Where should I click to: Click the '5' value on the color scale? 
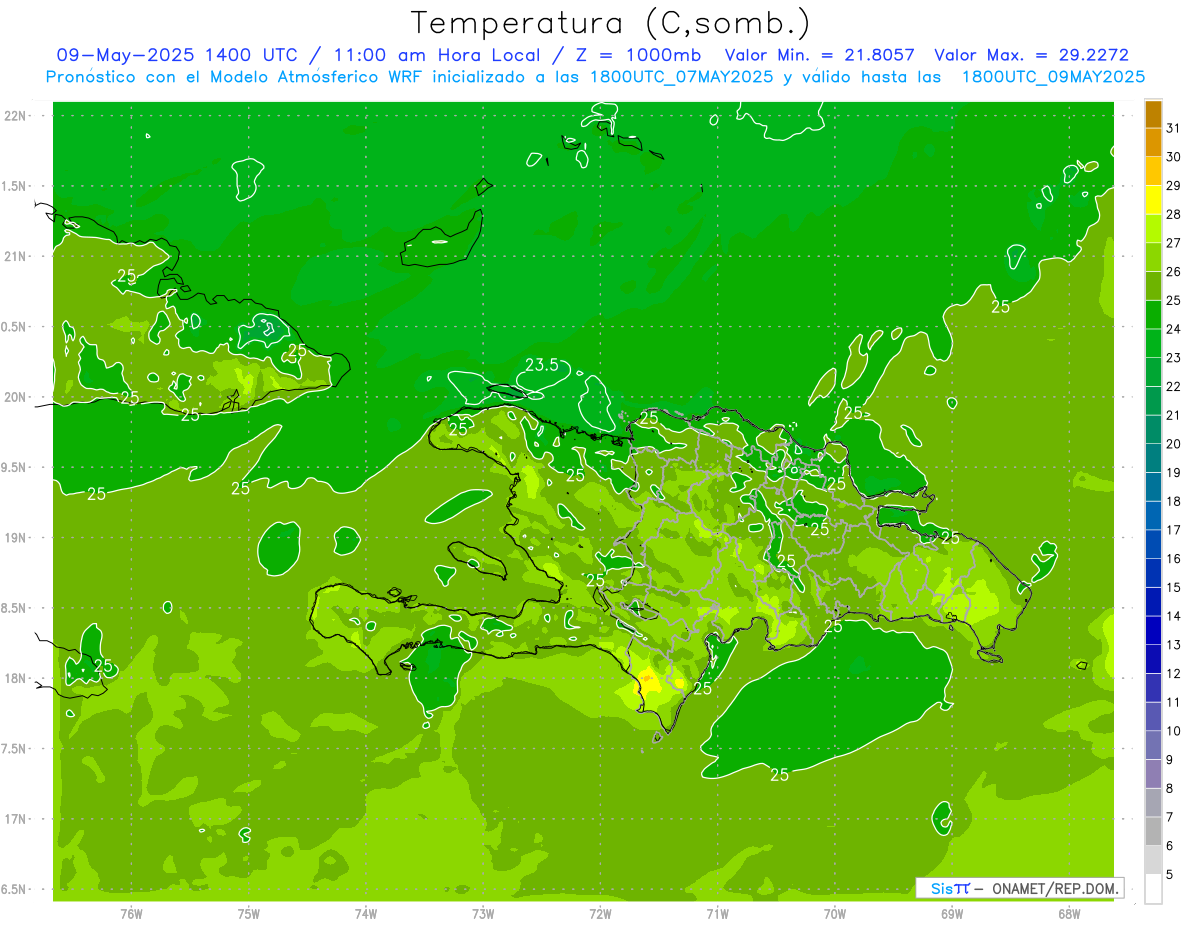pos(1169,874)
